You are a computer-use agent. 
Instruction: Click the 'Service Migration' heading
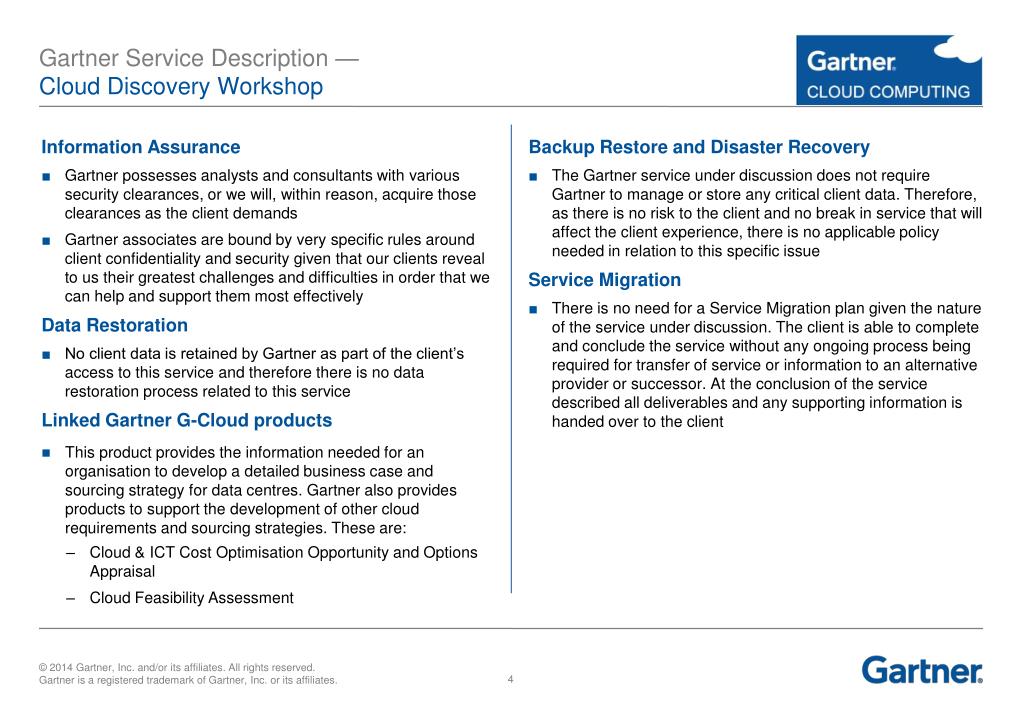coord(604,280)
